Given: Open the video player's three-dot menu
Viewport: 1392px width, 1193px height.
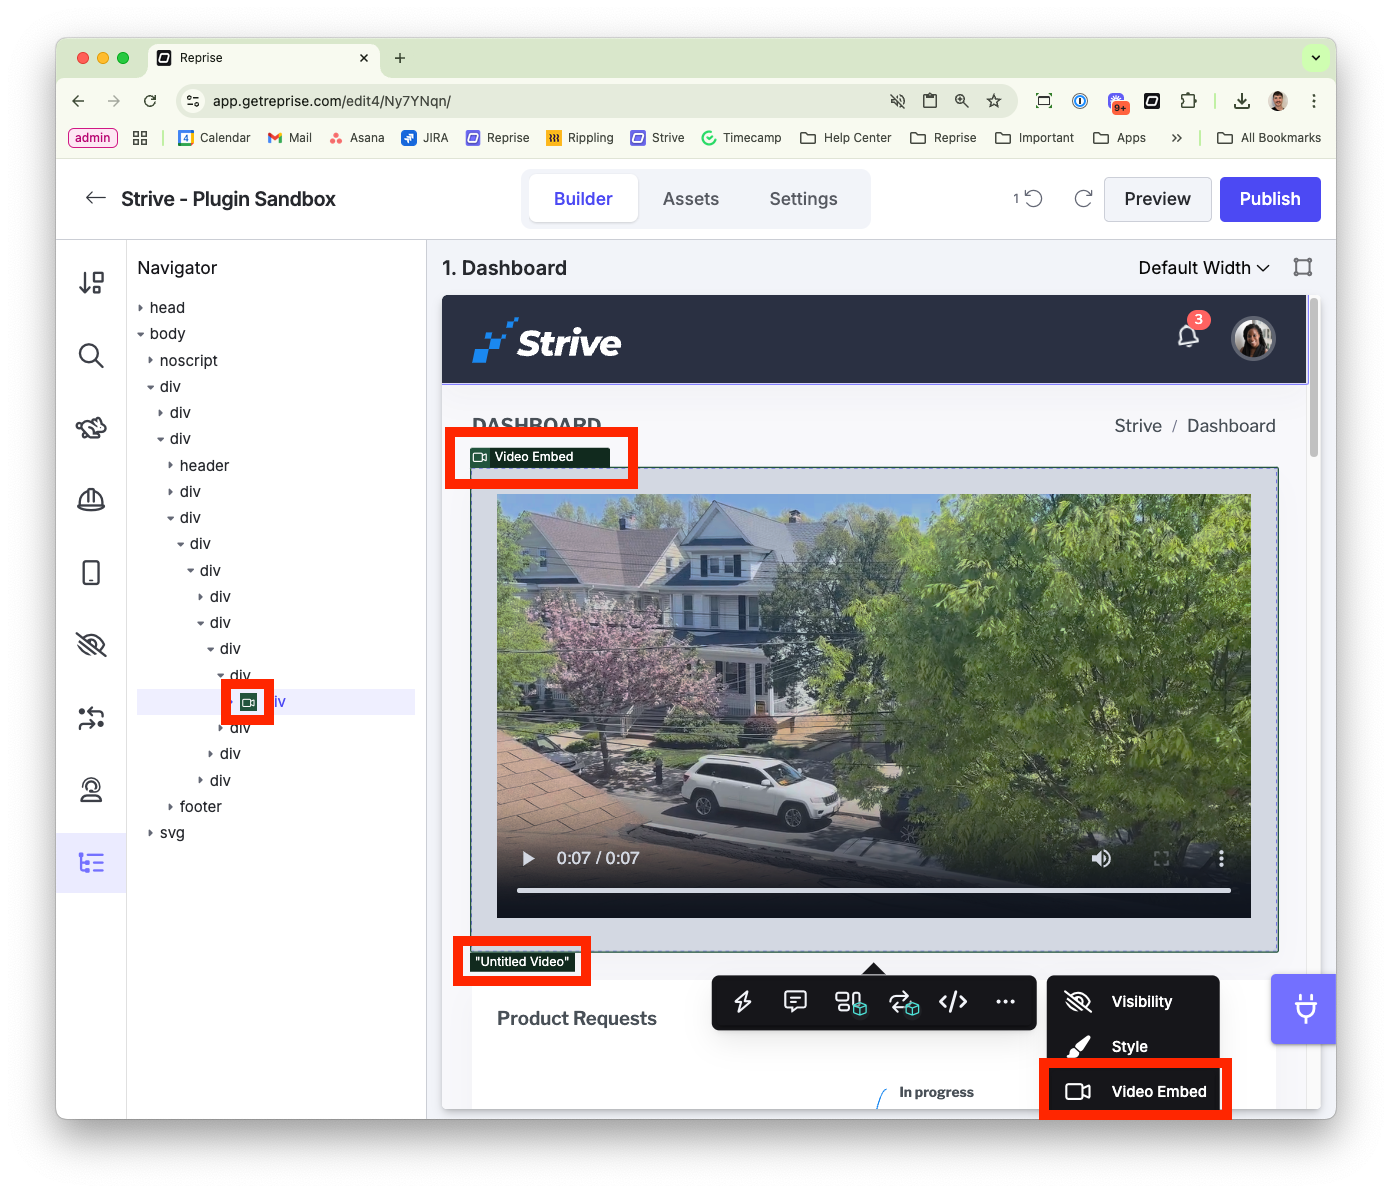Looking at the screenshot, I should 1221,858.
